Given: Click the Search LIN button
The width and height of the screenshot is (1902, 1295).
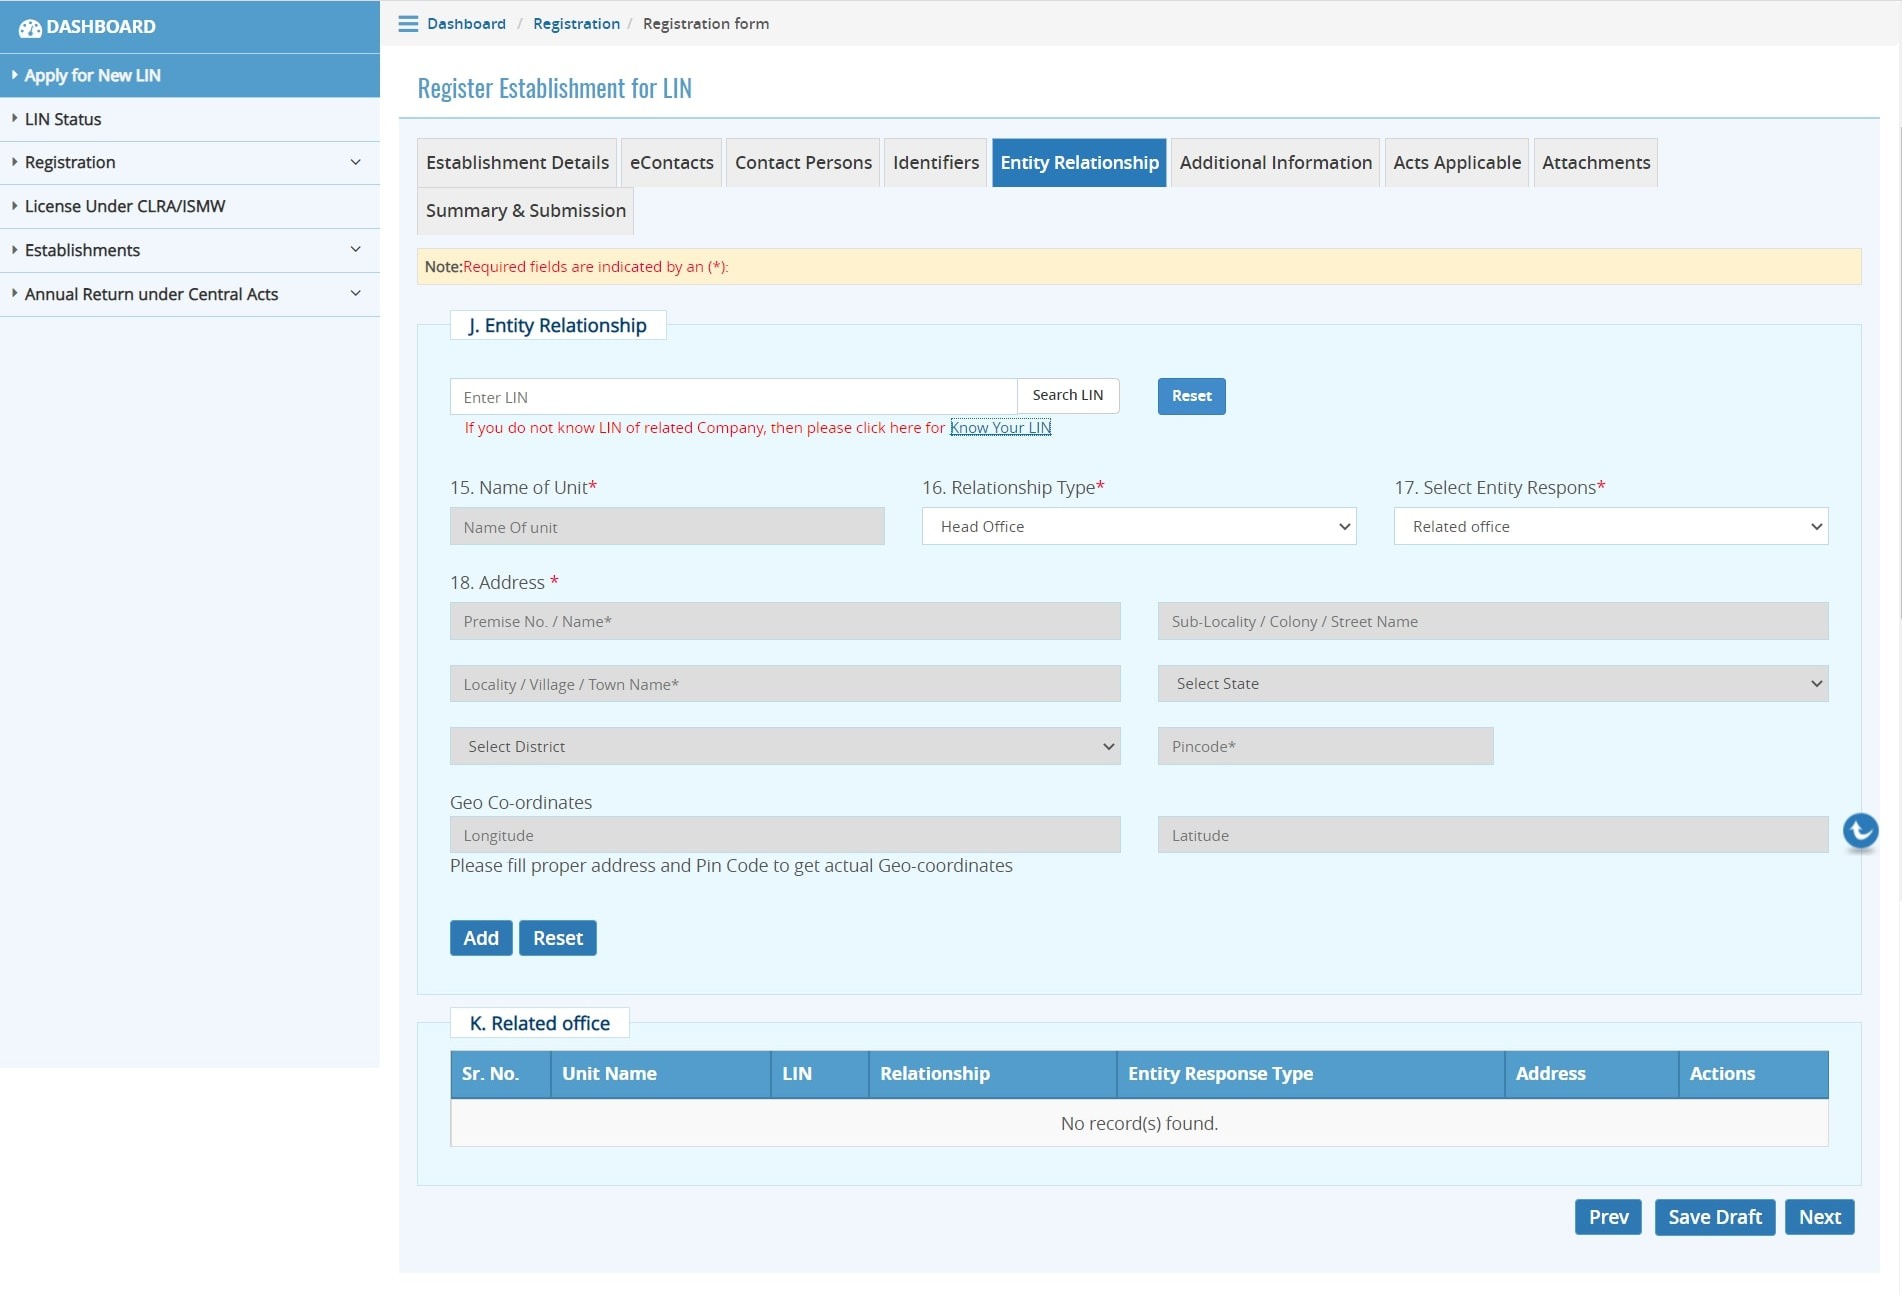Looking at the screenshot, I should [x=1067, y=396].
